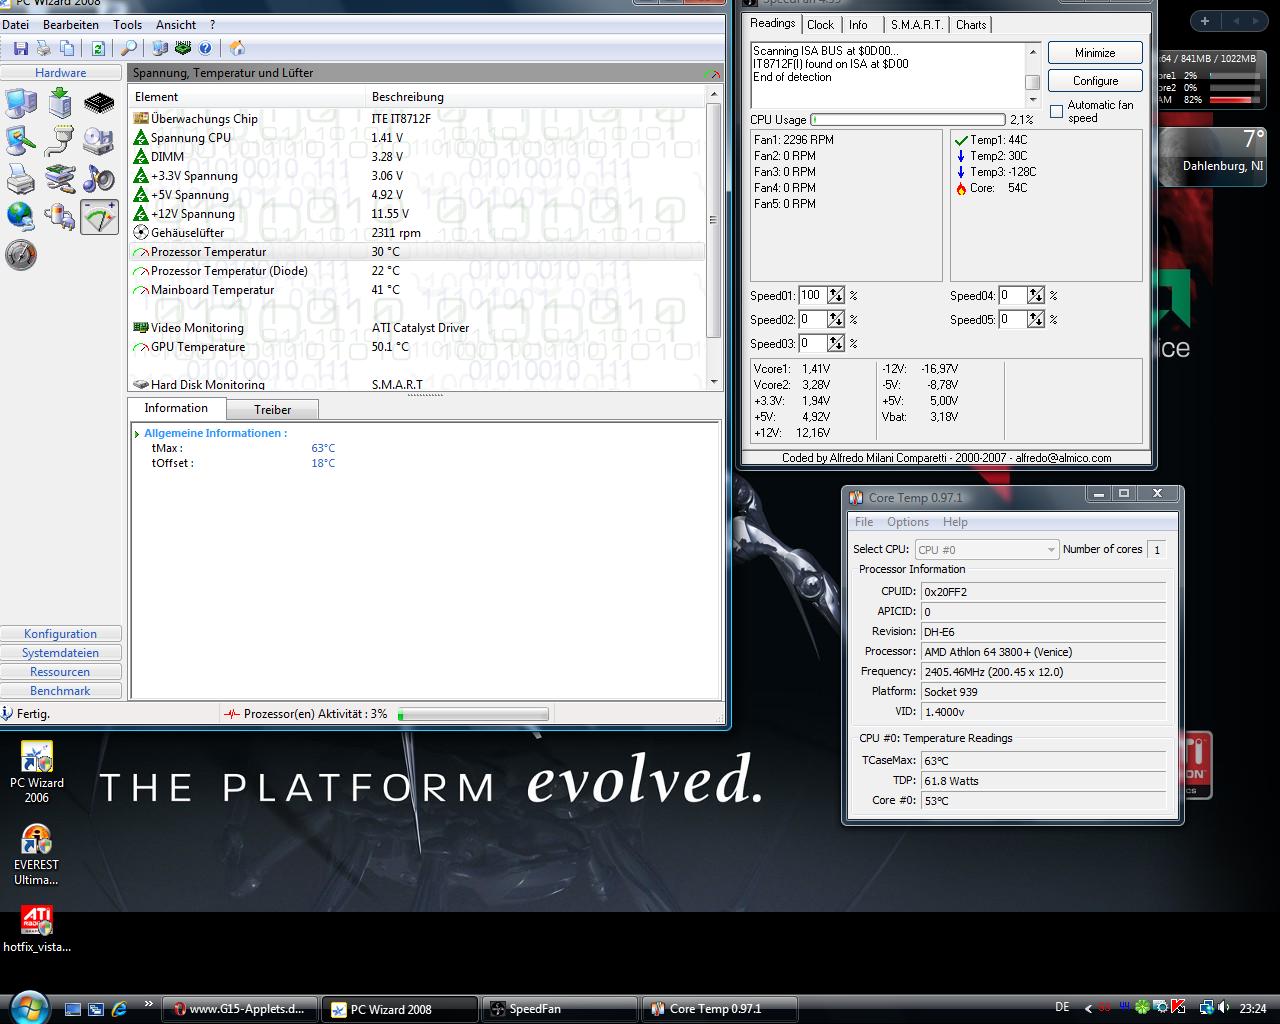Click the green chip toolbar icon
The height and width of the screenshot is (1024, 1280).
[183, 48]
